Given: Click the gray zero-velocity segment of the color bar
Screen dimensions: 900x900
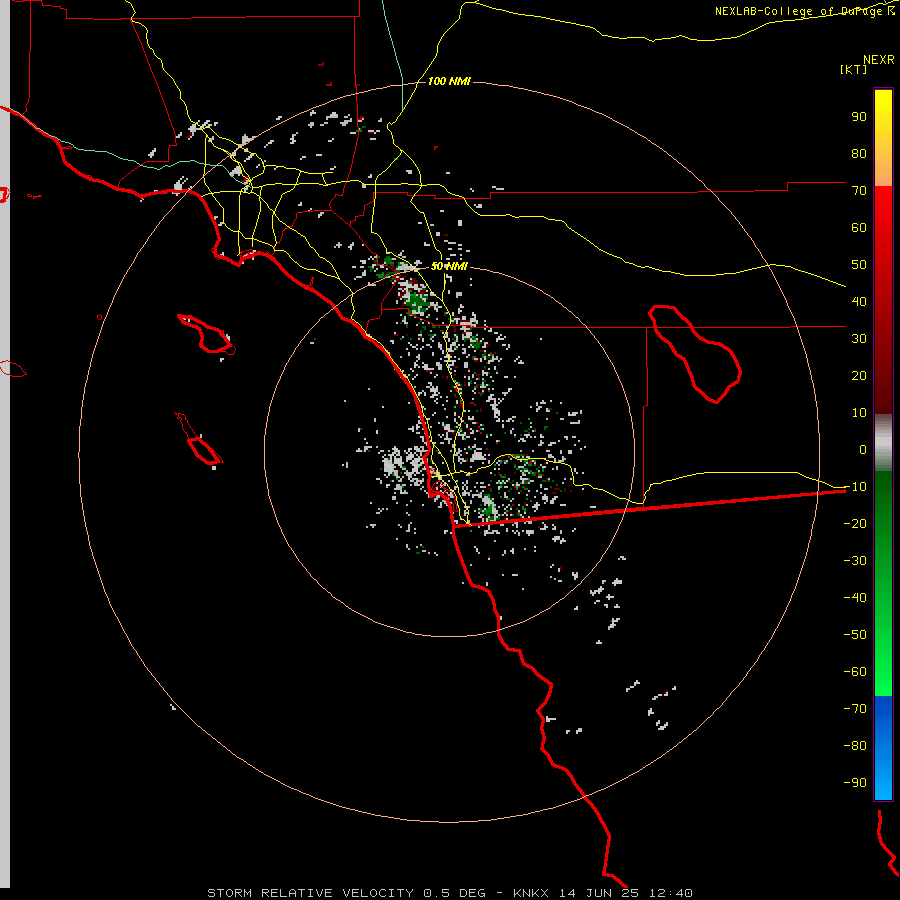Looking at the screenshot, I should pos(883,443).
